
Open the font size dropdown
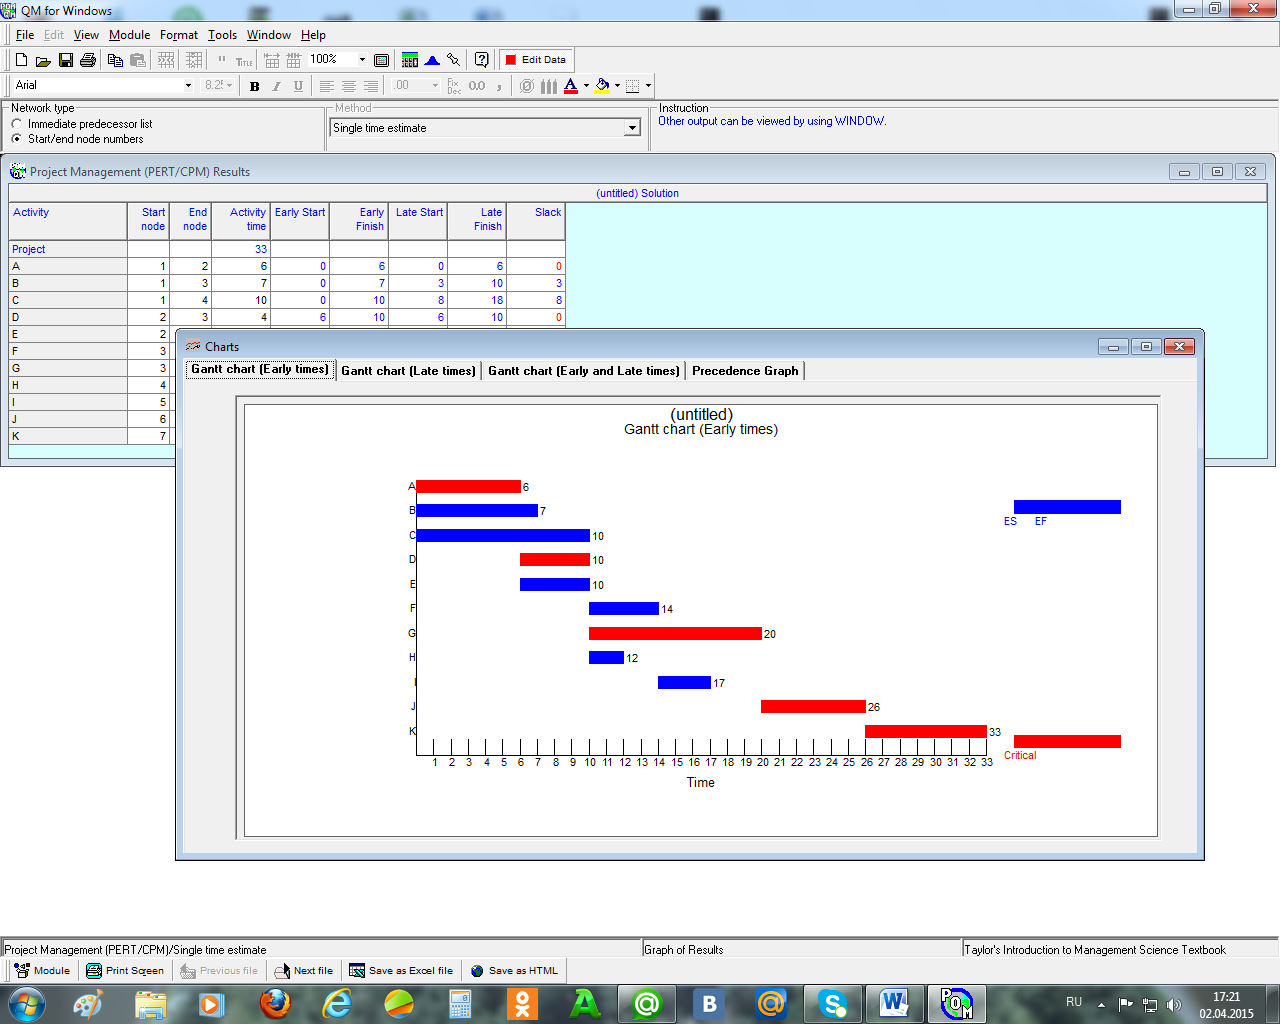coord(230,86)
